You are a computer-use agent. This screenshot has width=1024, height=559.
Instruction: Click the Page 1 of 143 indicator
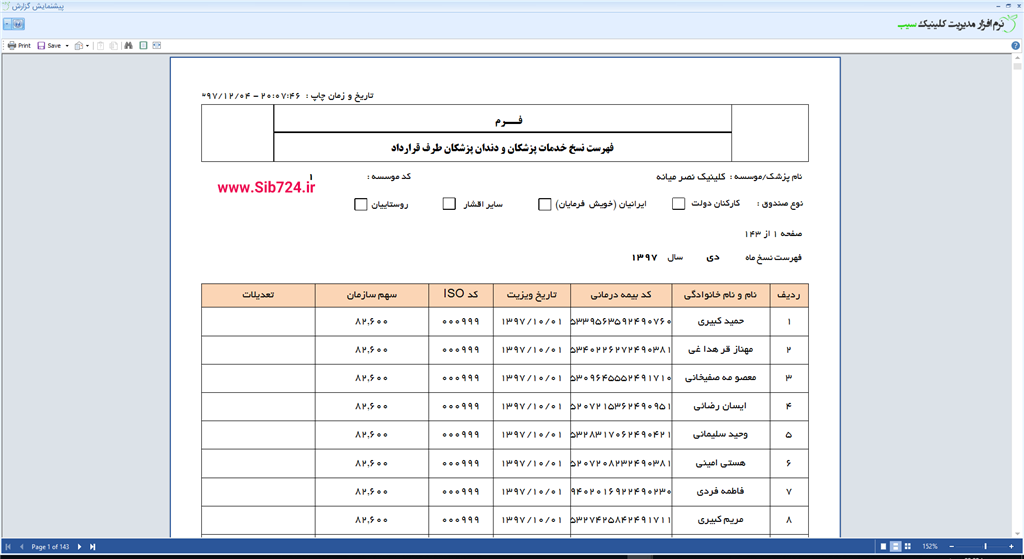[50, 547]
